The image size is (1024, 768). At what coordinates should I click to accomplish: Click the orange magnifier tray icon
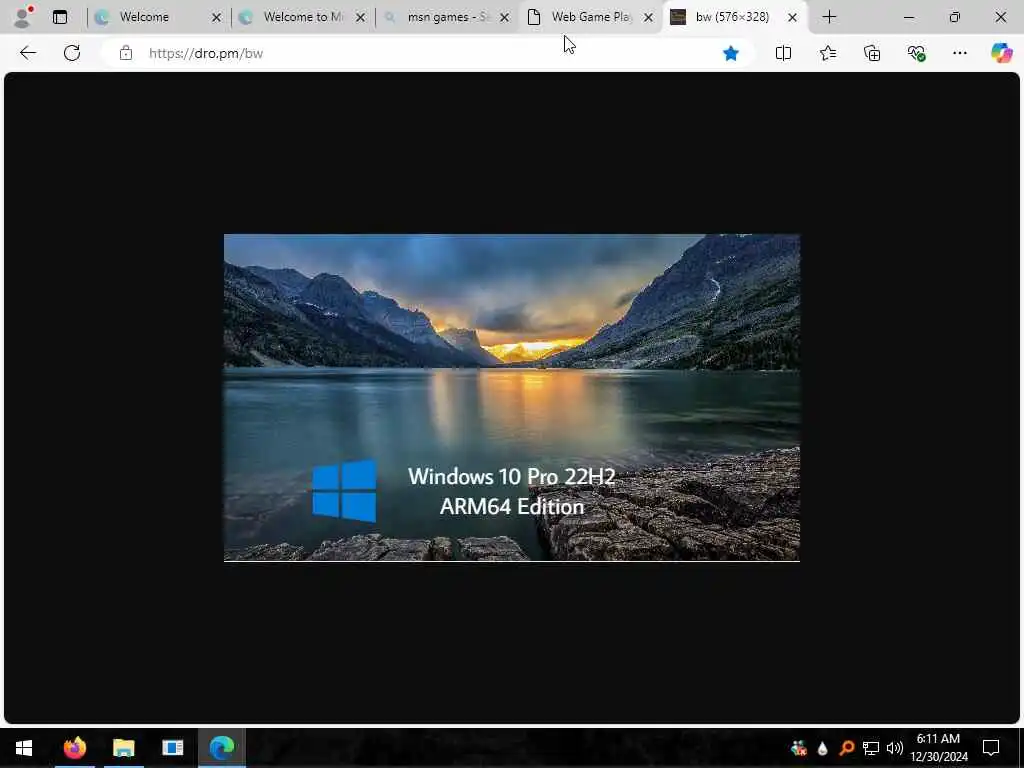[x=846, y=748]
